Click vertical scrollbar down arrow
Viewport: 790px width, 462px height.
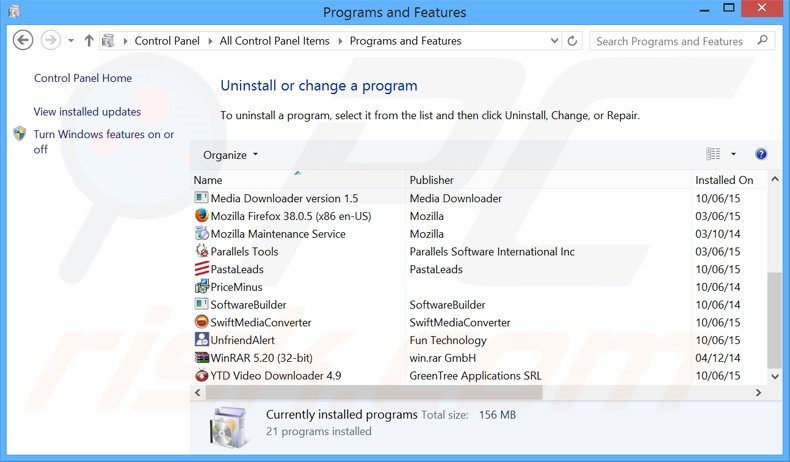pyautogui.click(x=774, y=376)
